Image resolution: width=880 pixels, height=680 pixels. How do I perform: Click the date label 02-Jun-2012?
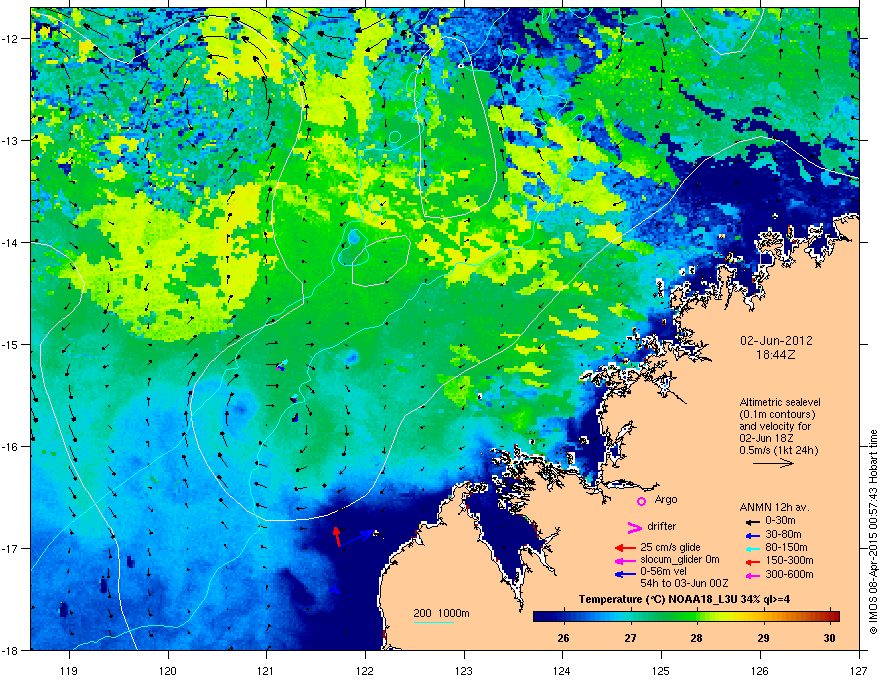point(776,341)
